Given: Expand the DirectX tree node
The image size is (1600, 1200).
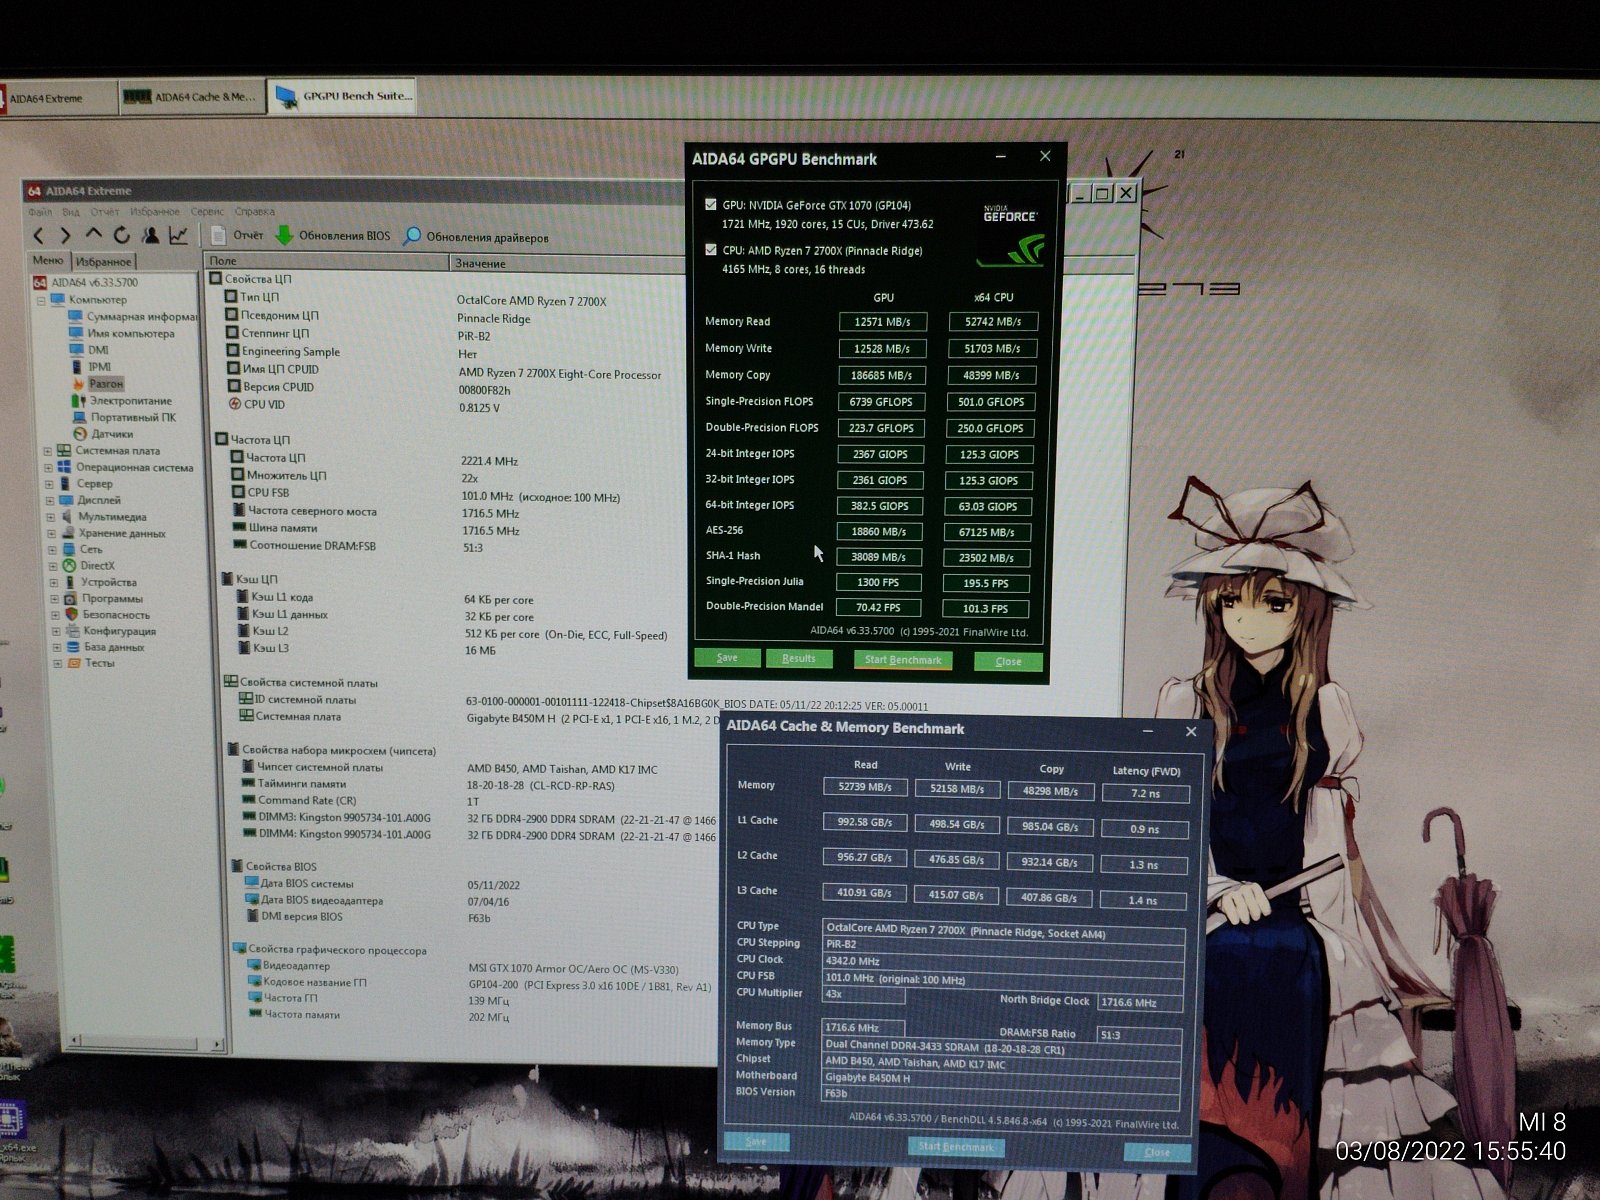Looking at the screenshot, I should click(x=53, y=566).
